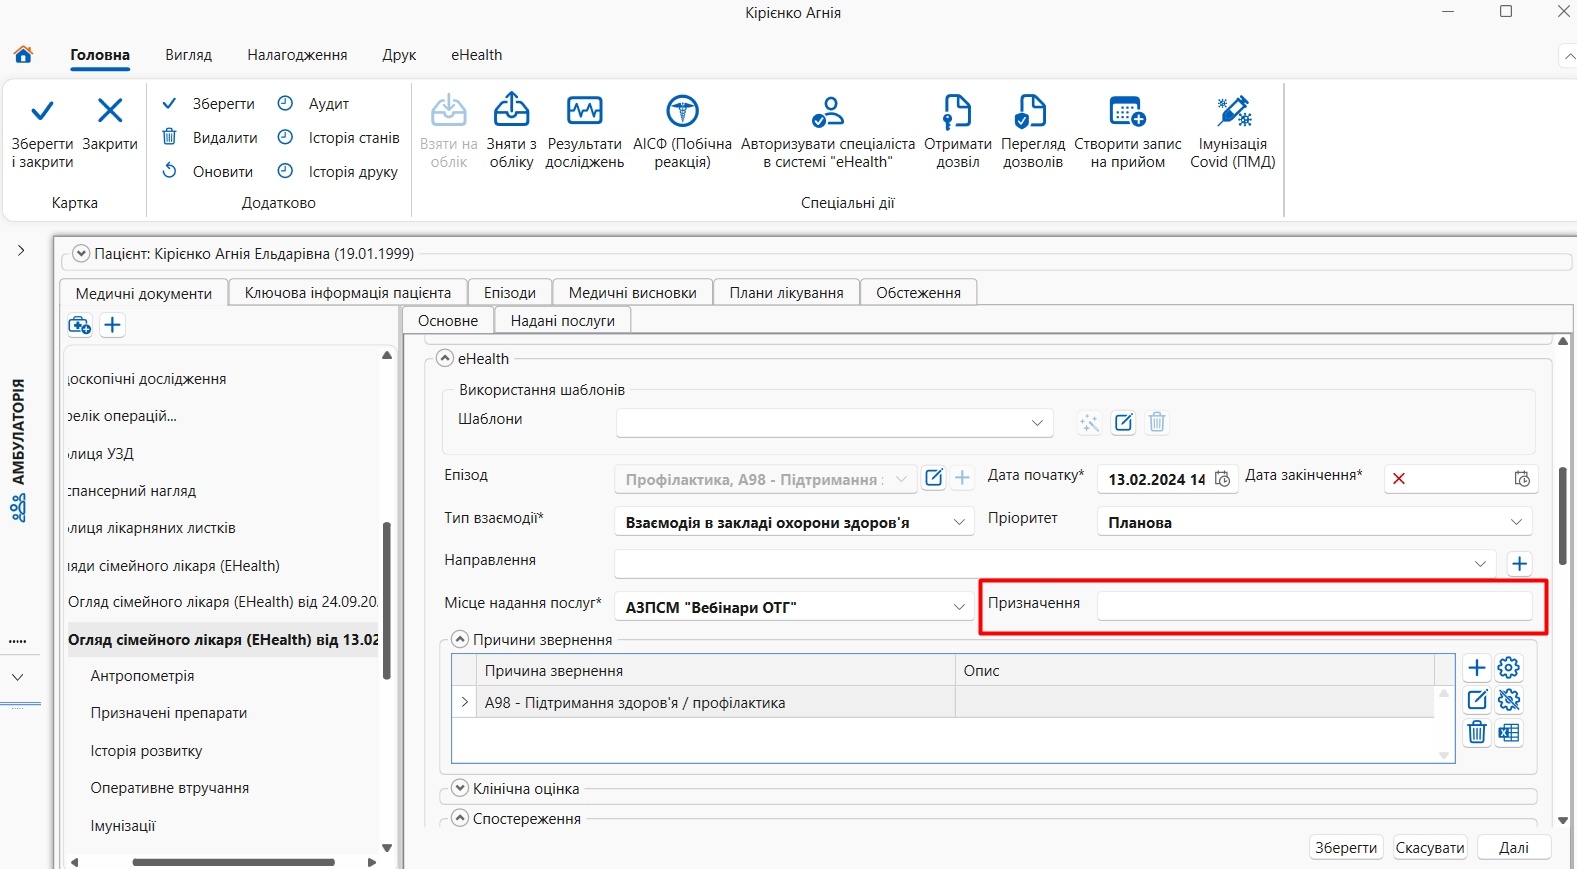
Task: Click the Скасувати button
Action: tap(1430, 847)
